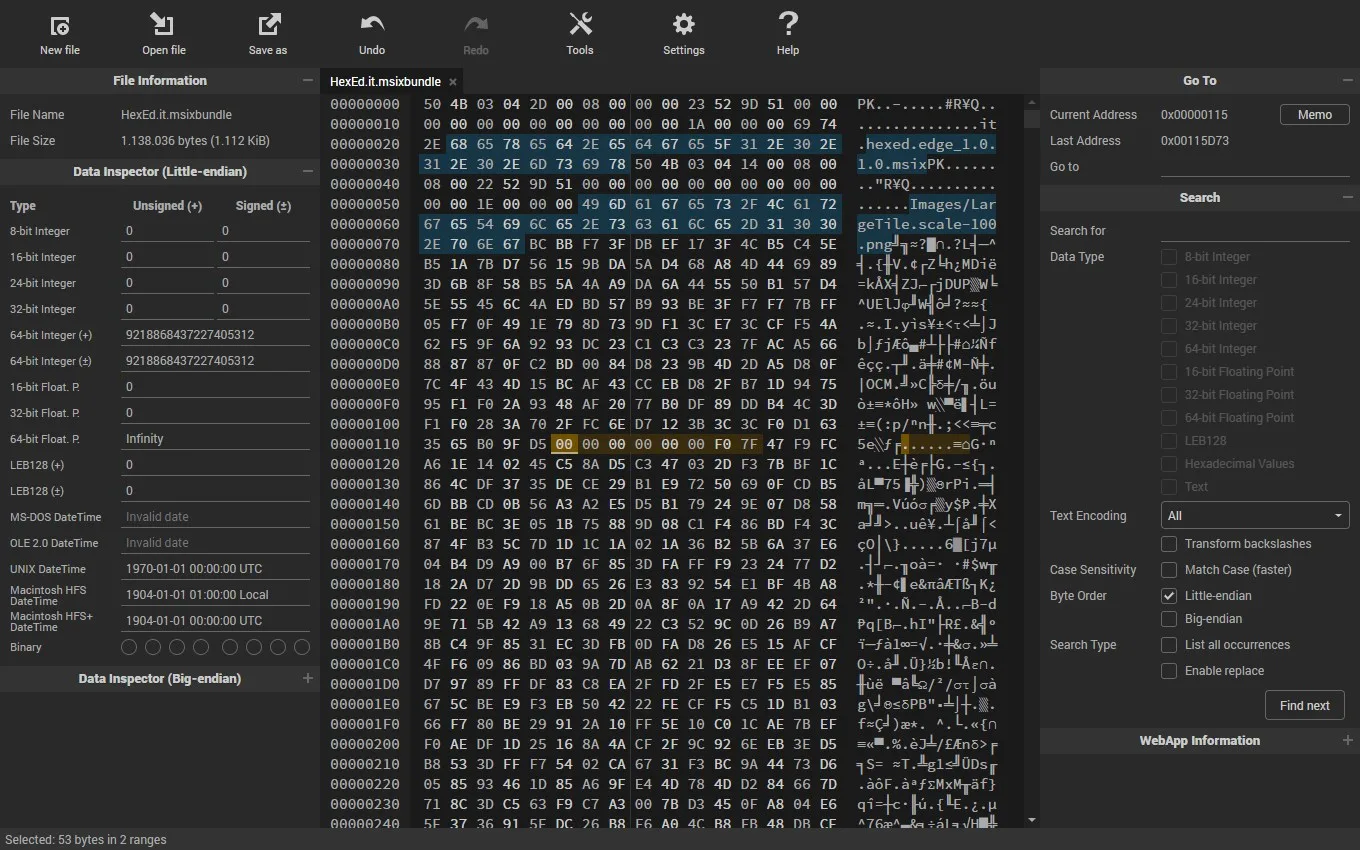Edit the 64-bit Float. P. Infinity value

coord(215,439)
